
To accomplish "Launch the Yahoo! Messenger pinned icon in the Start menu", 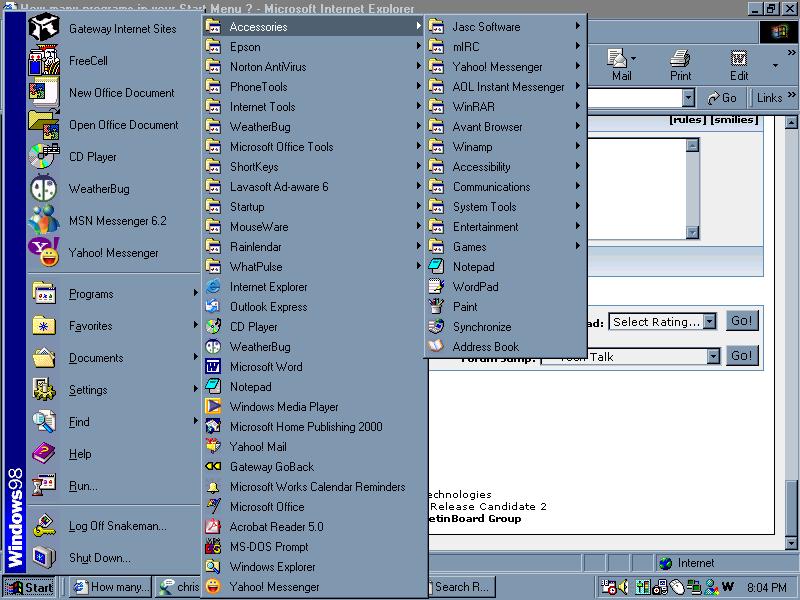I will [x=44, y=253].
